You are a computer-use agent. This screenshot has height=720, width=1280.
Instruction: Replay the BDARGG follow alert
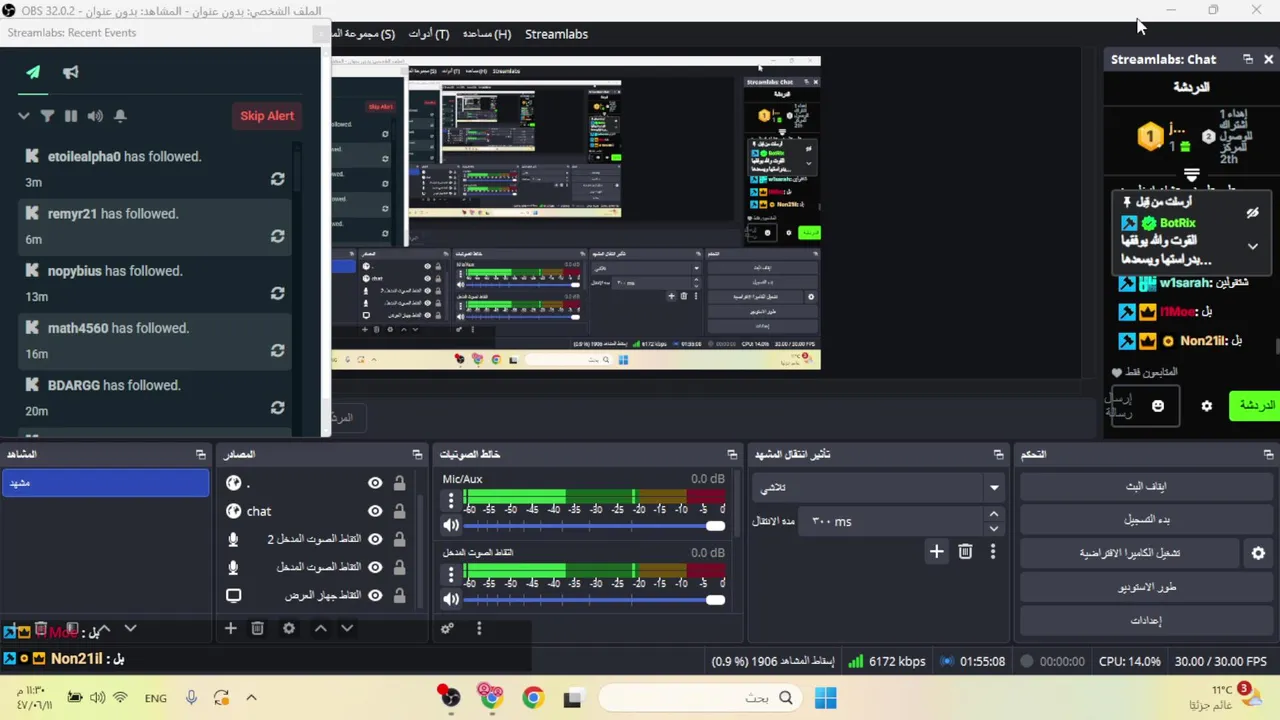tap(278, 407)
